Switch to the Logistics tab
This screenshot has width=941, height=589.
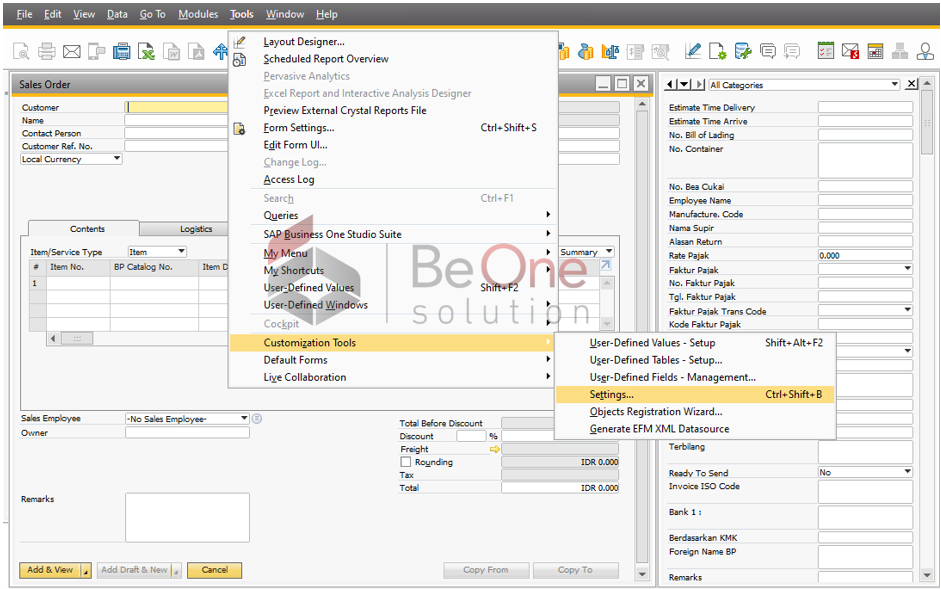pyautogui.click(x=196, y=229)
